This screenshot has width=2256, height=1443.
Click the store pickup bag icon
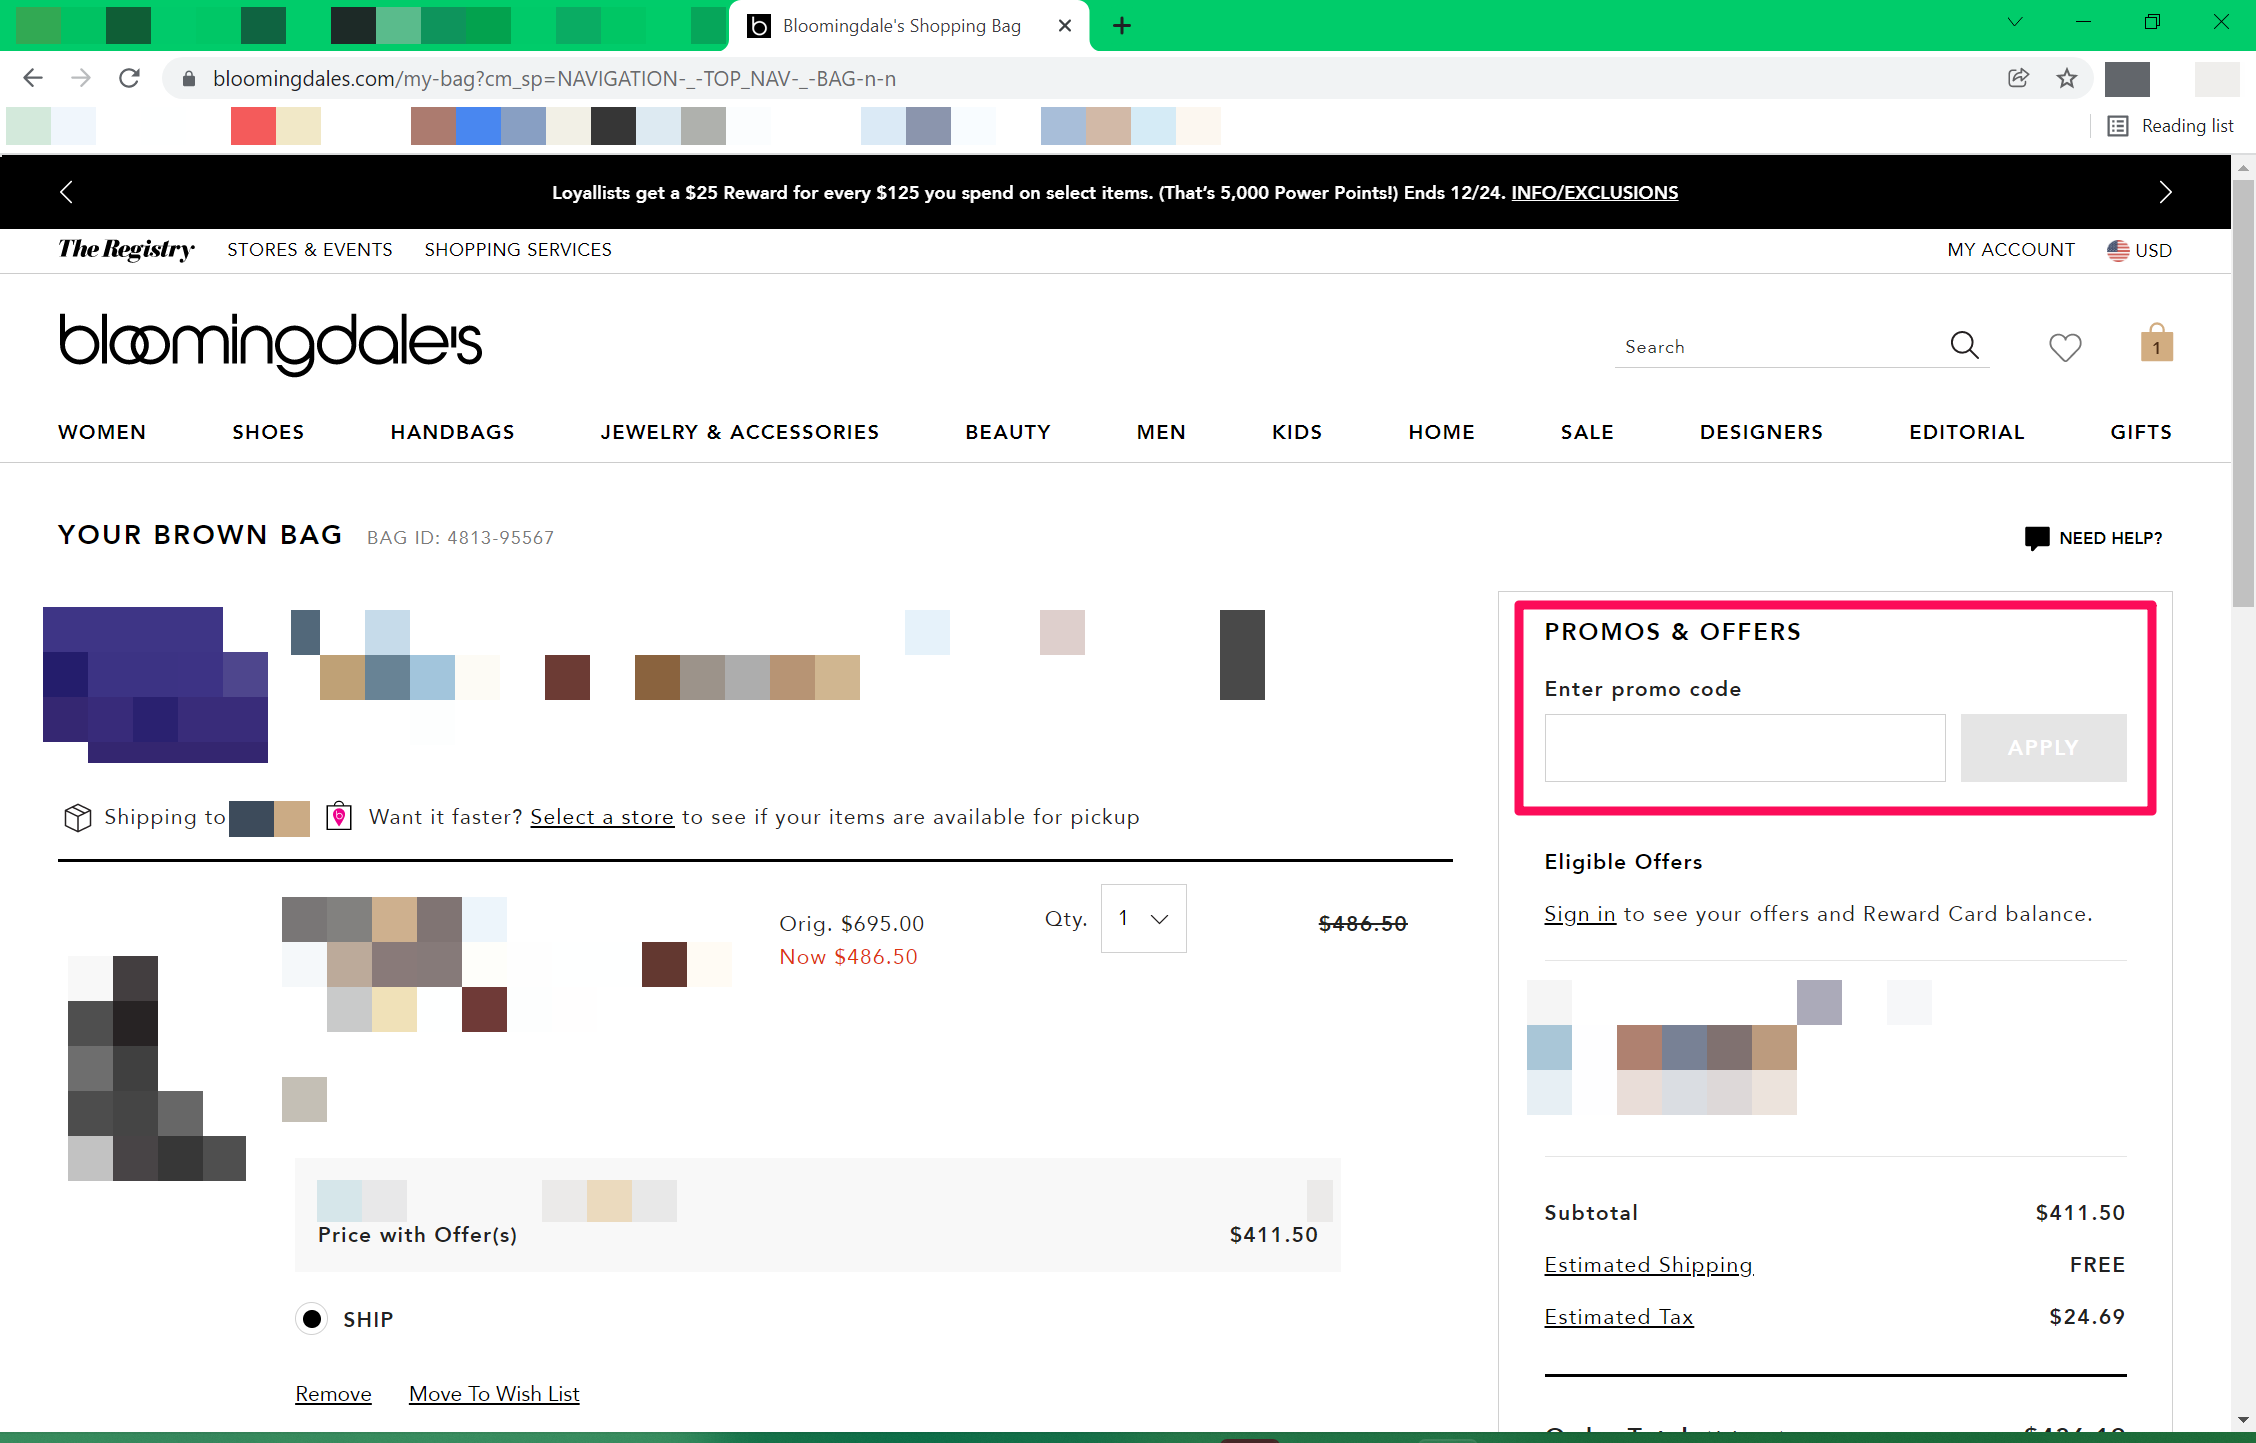pyautogui.click(x=339, y=816)
